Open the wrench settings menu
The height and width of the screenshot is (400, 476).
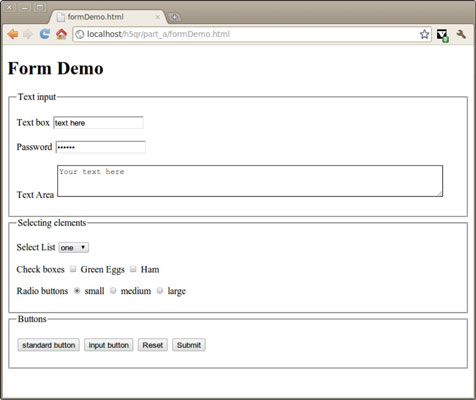coord(461,34)
